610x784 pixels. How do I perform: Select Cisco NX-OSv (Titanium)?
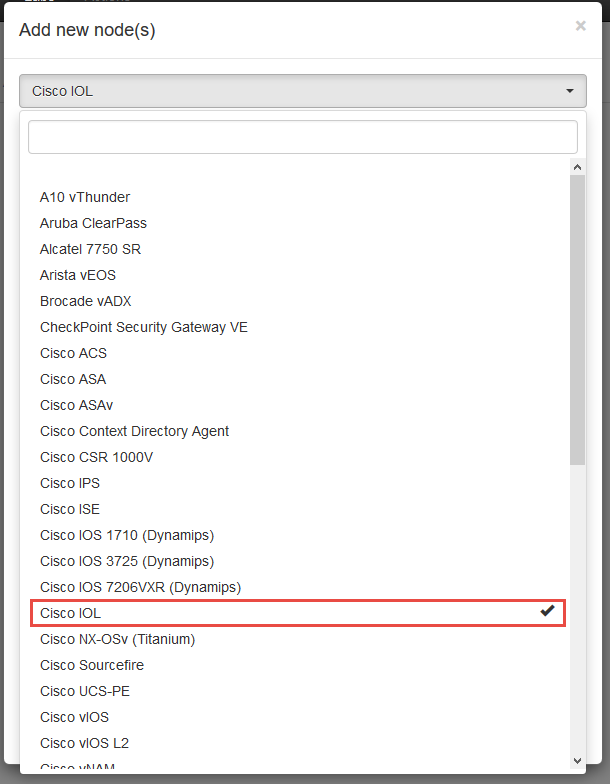[298, 639]
